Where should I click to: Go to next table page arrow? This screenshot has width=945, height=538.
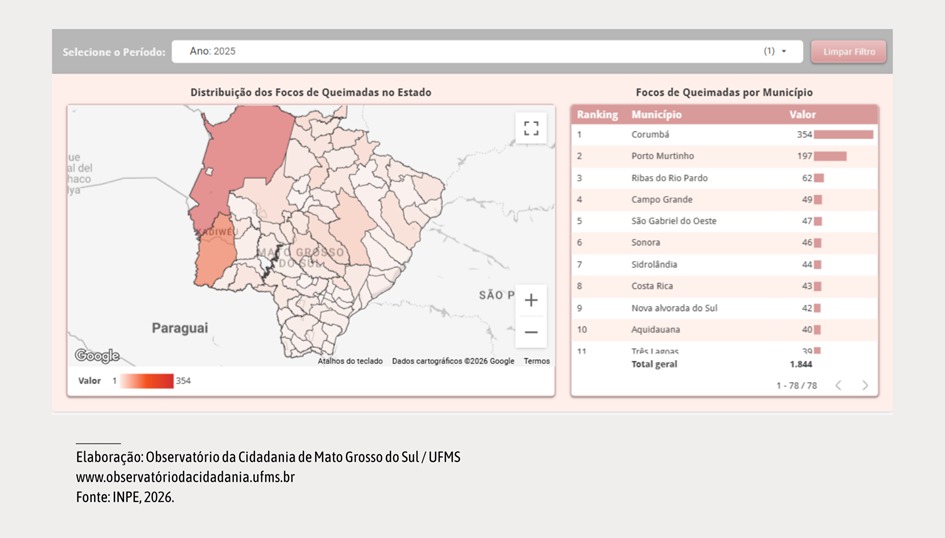point(865,386)
